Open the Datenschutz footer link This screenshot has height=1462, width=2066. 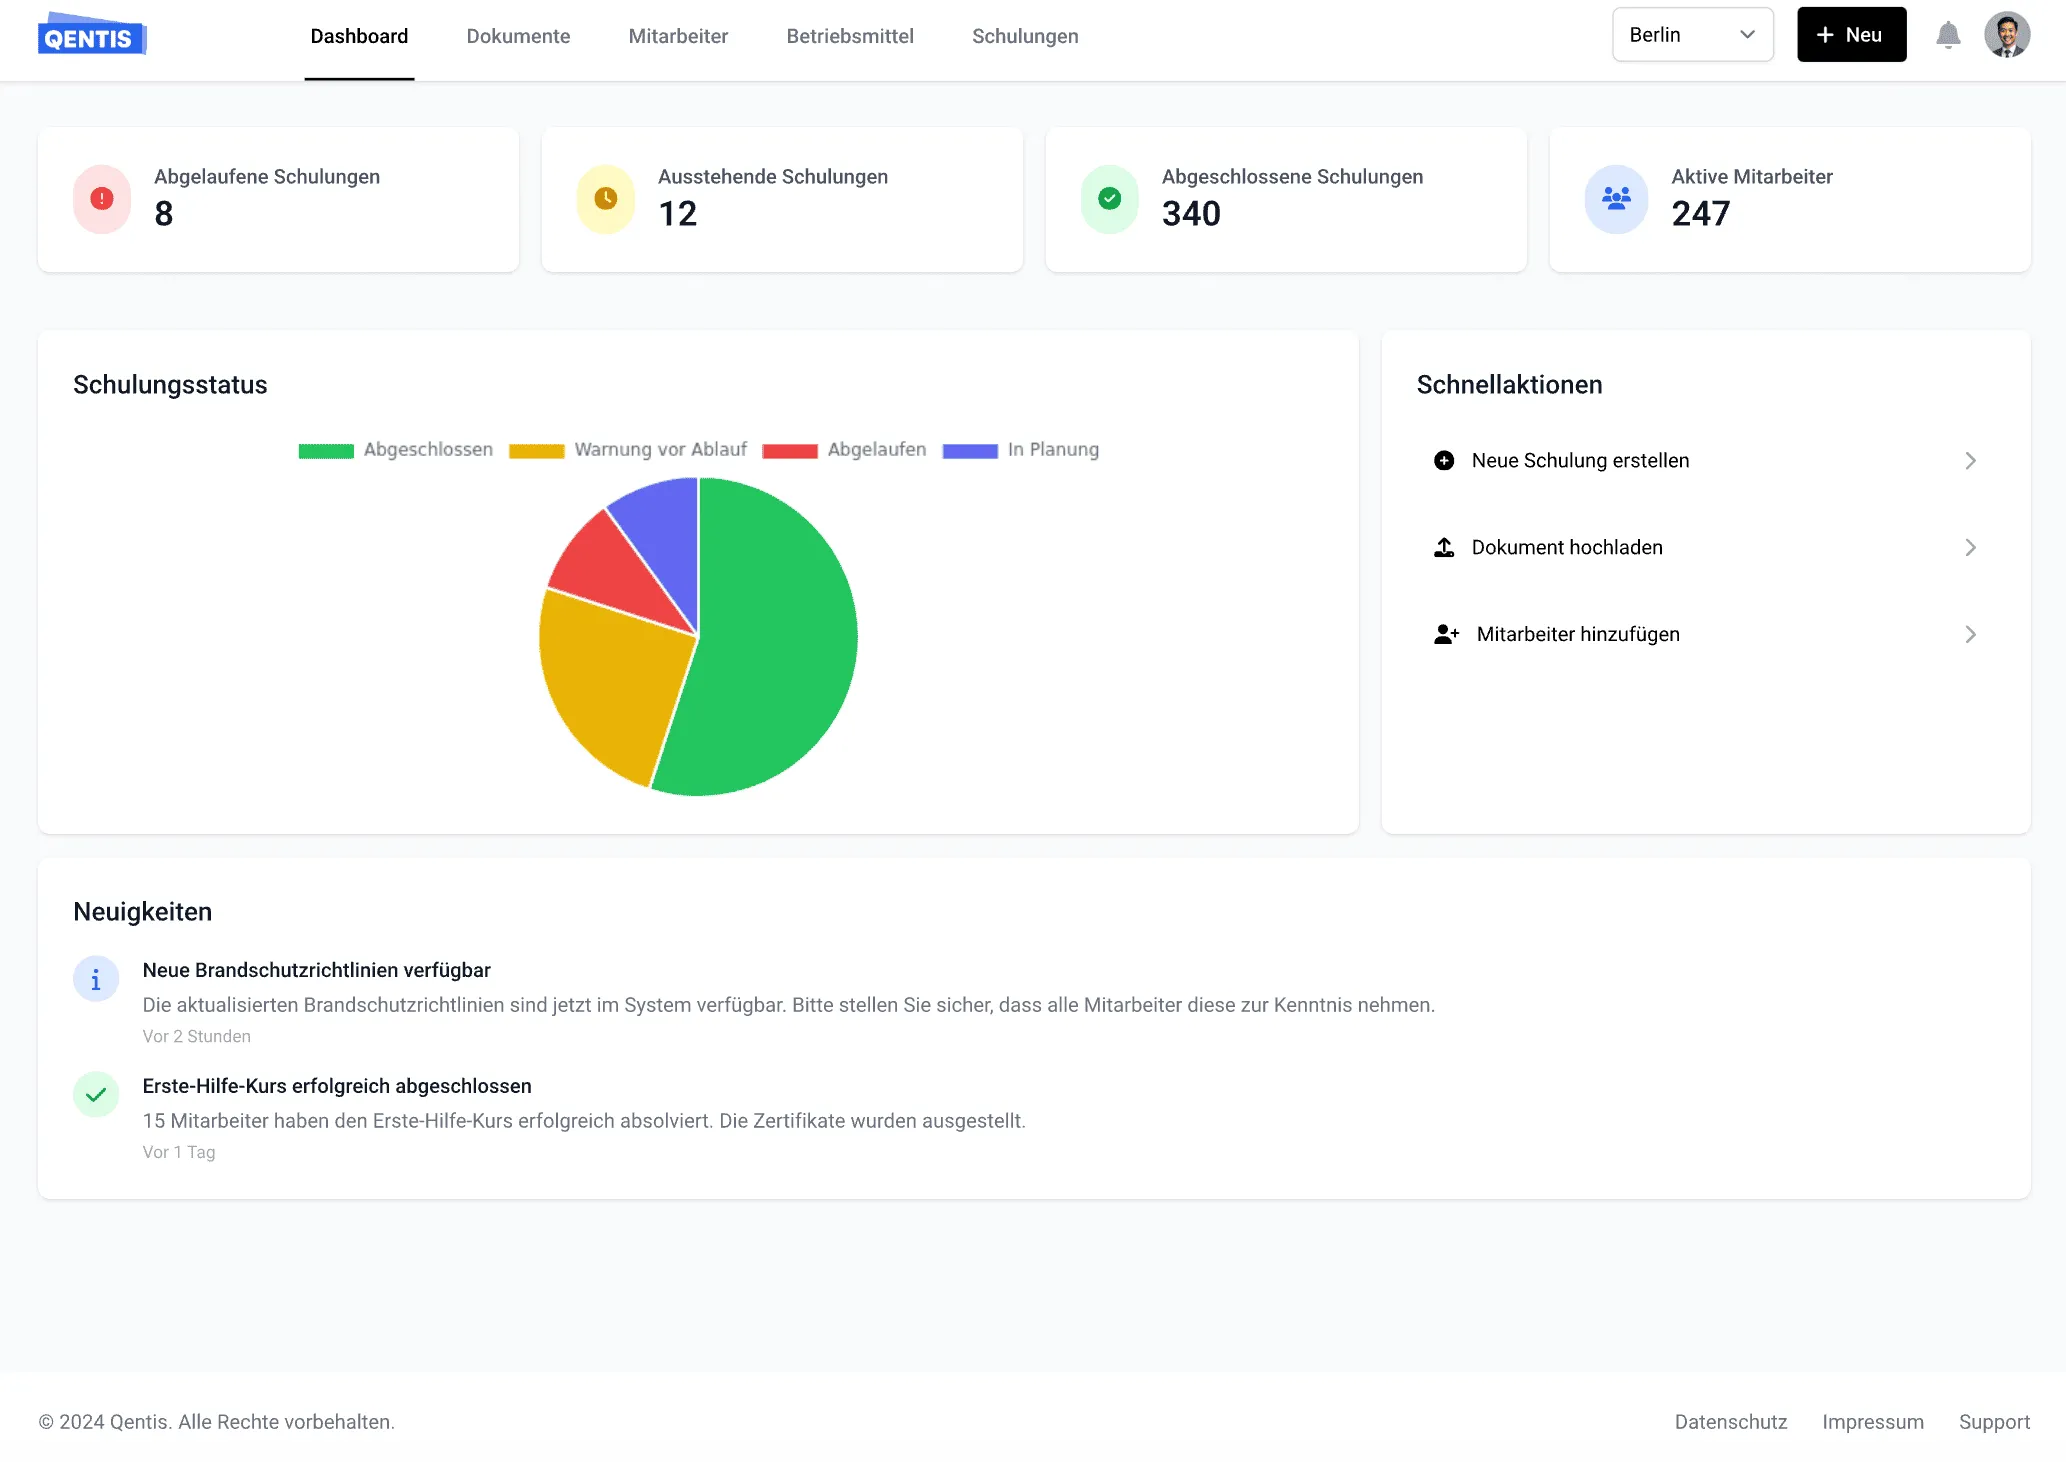point(1730,1422)
